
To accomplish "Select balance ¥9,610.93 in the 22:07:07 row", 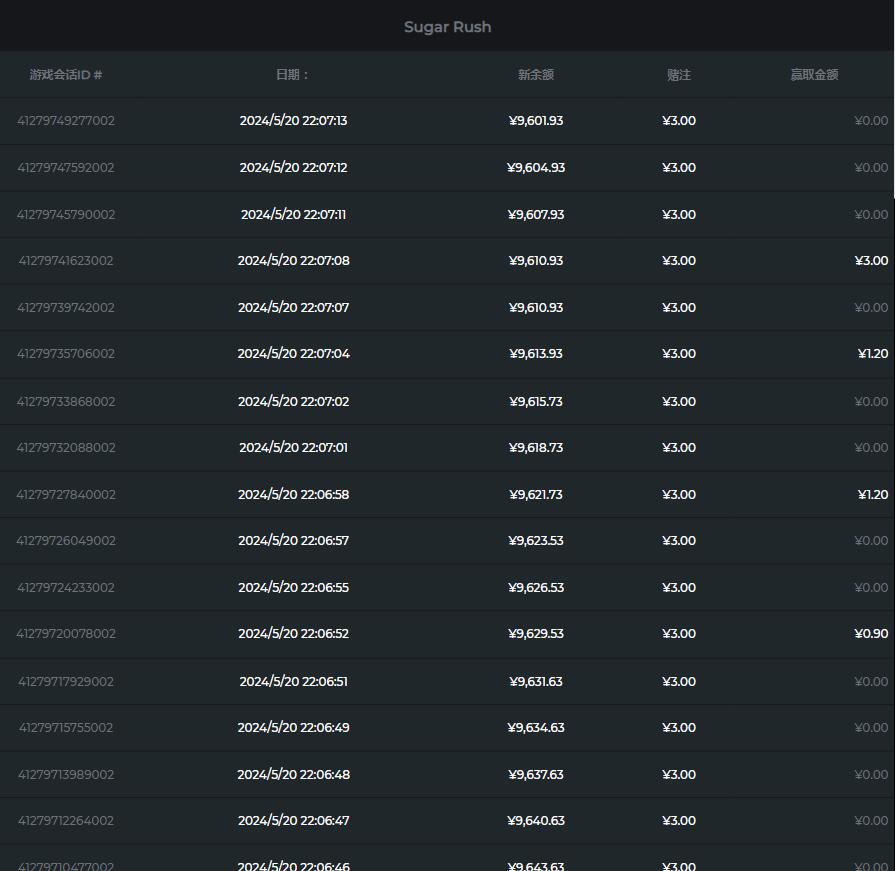I will click(536, 308).
